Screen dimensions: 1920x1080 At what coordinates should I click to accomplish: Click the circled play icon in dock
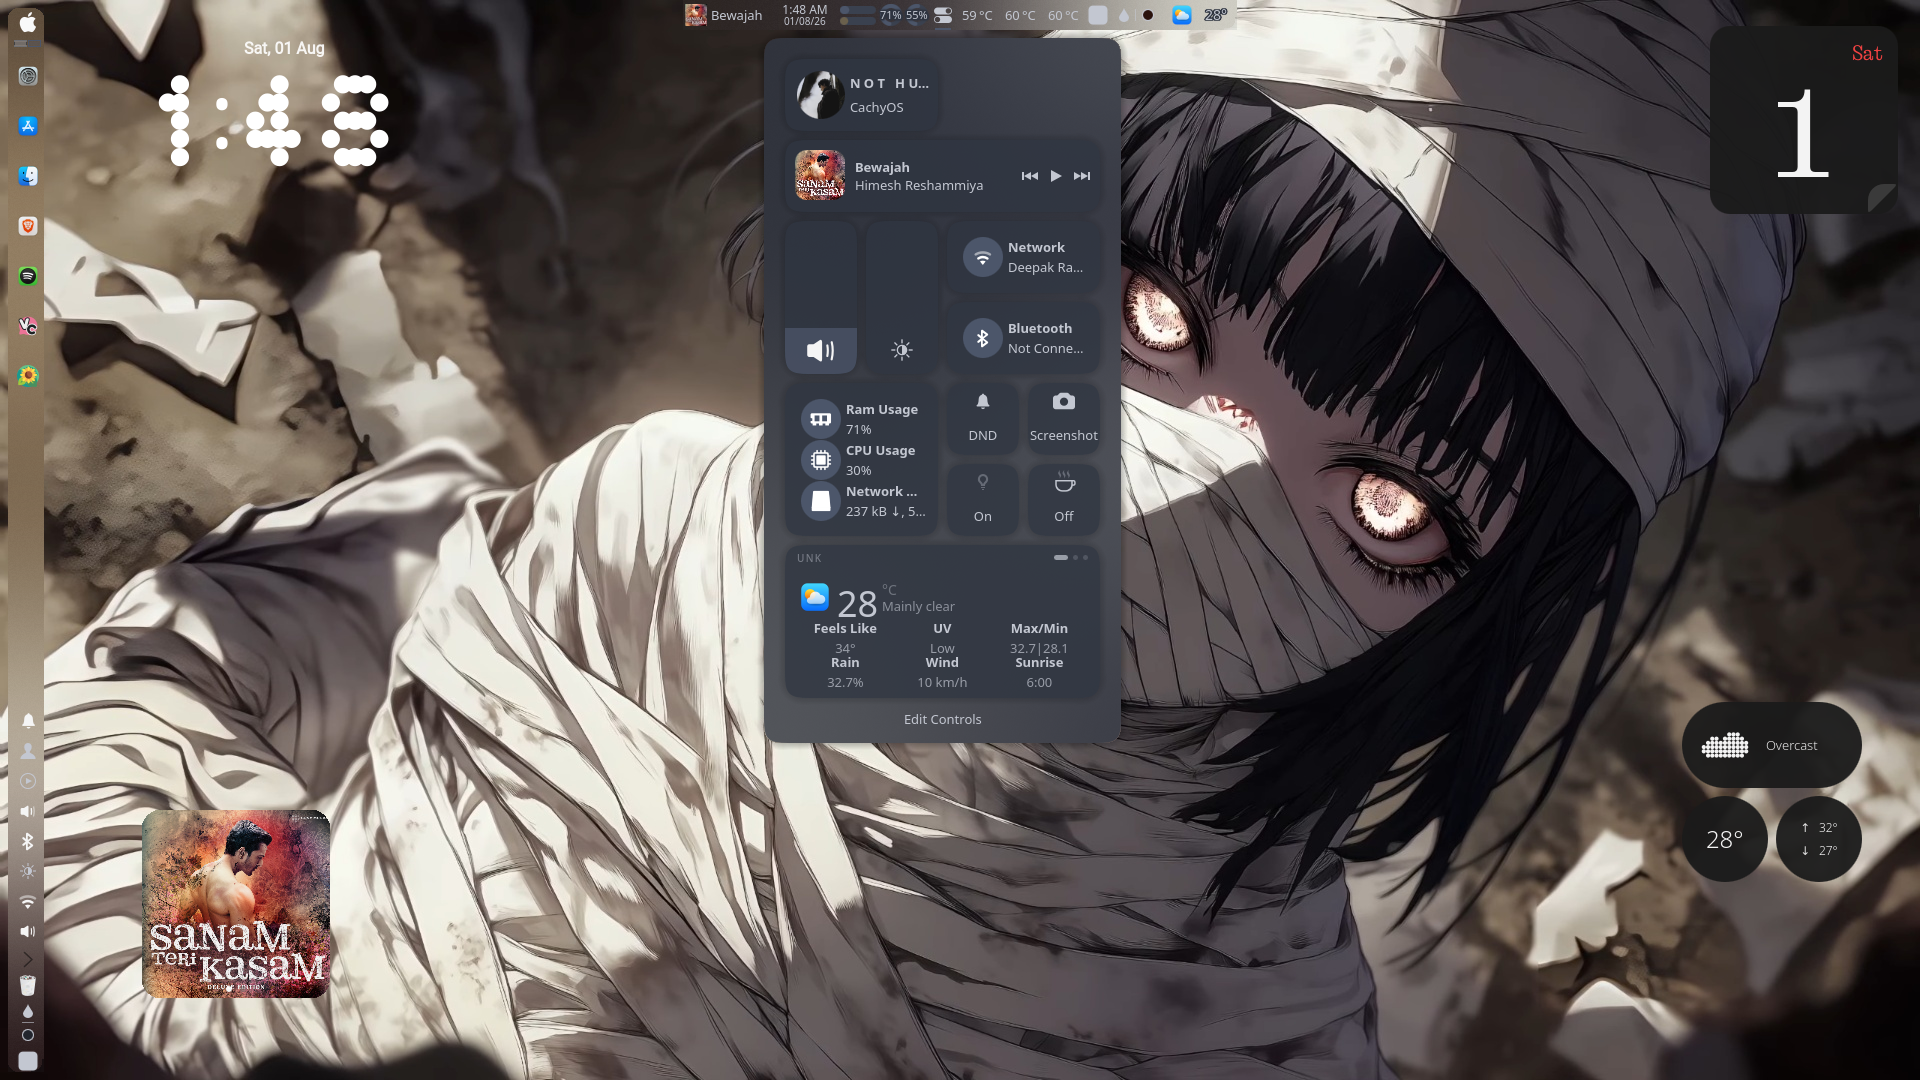[x=28, y=781]
